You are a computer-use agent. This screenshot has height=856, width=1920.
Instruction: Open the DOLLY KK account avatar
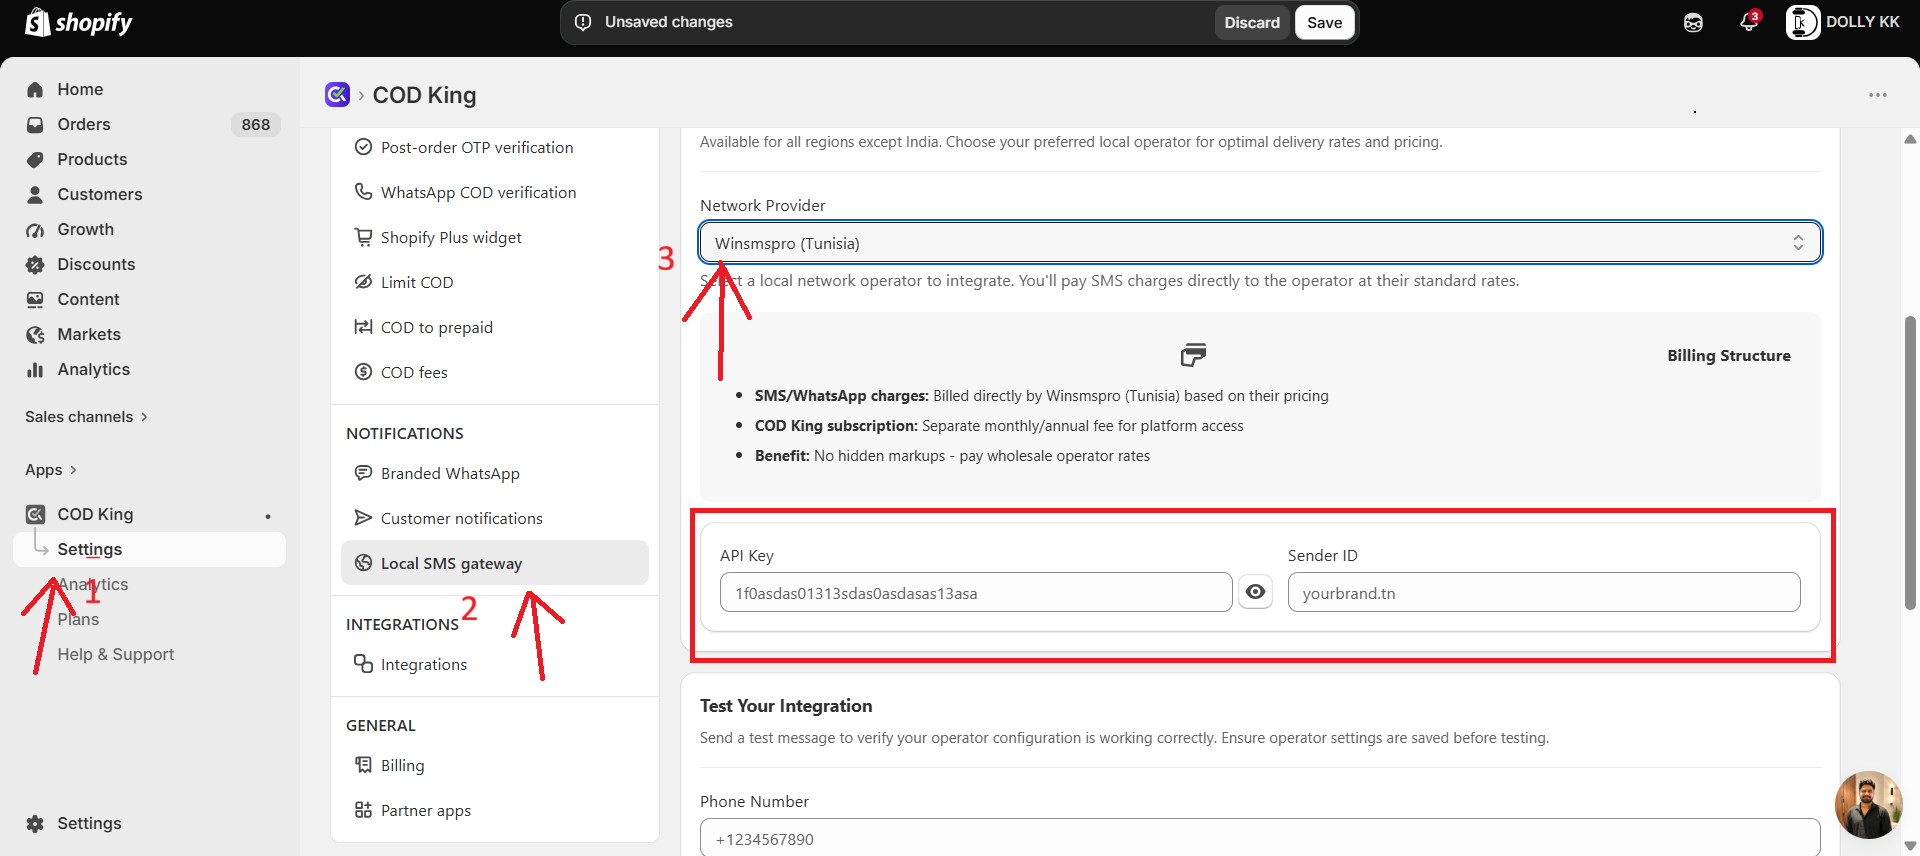(x=1802, y=22)
